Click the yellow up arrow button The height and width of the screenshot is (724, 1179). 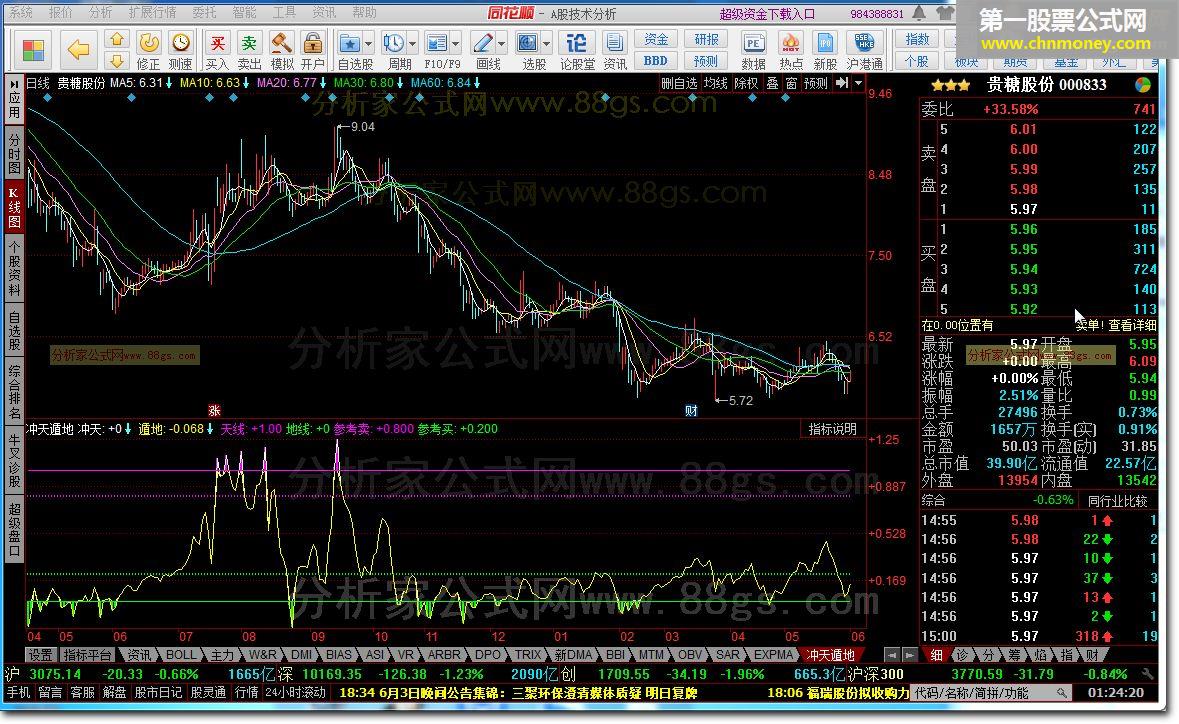(117, 40)
